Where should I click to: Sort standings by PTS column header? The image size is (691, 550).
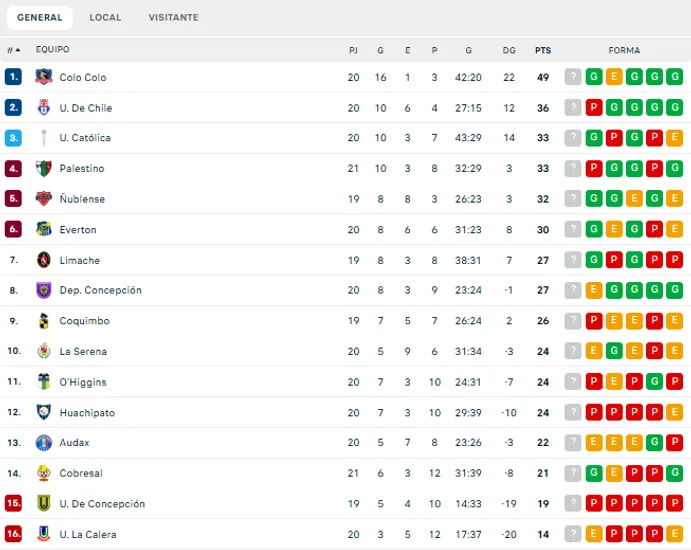543,50
